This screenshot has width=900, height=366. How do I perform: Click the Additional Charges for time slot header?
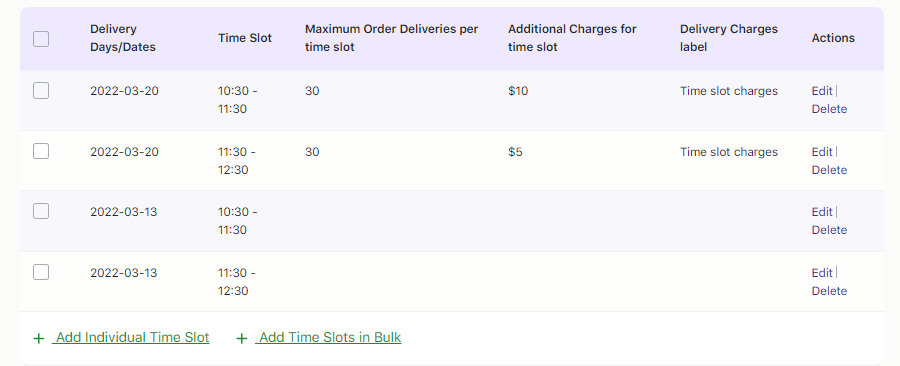(572, 38)
